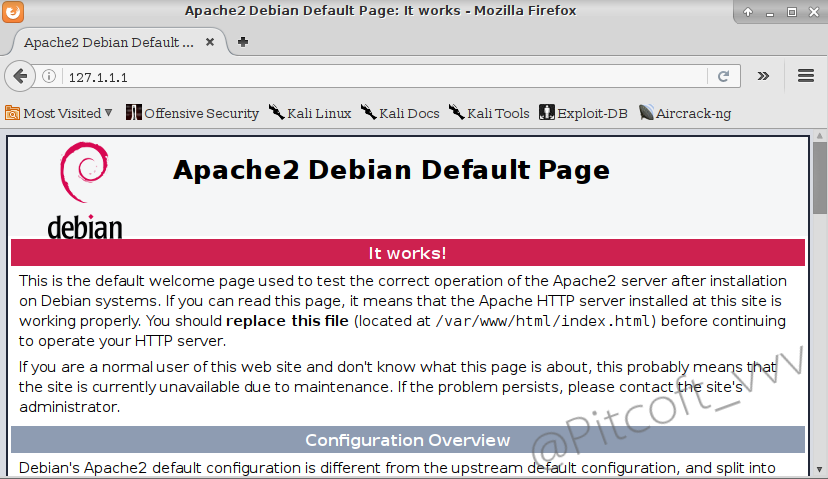The image size is (828, 479).
Task: Click the page vertical scrollbar thumb
Action: point(820,178)
